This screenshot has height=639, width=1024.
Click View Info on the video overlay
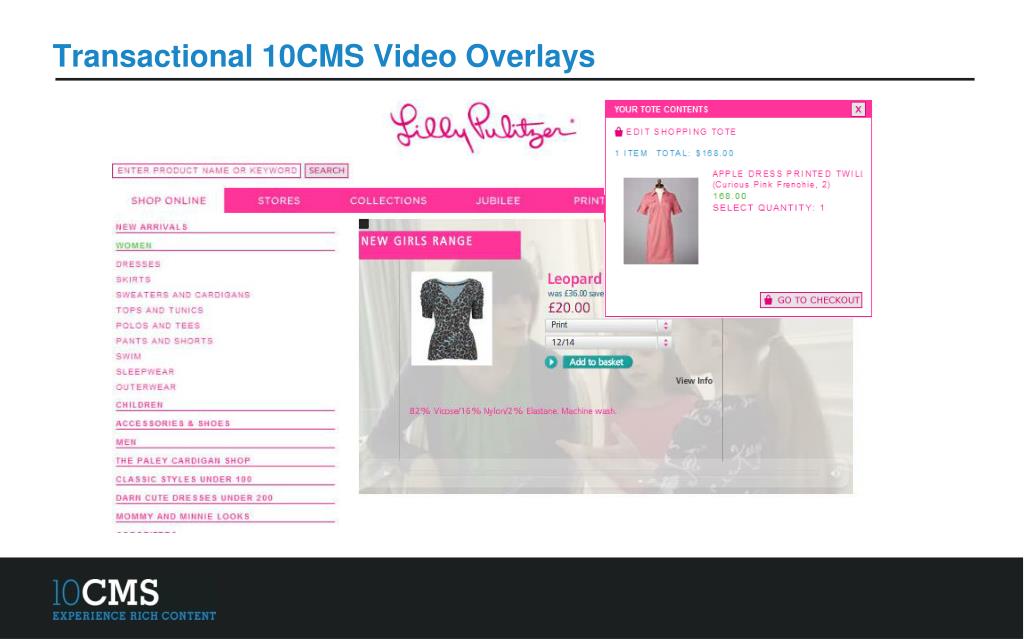coord(694,380)
